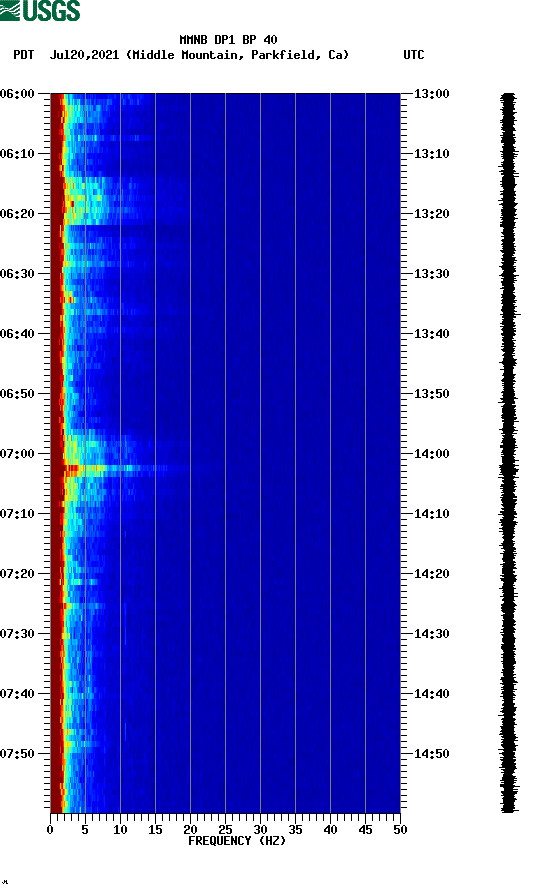Click the 14:10 UTC time label
The image size is (552, 893).
tap(432, 514)
